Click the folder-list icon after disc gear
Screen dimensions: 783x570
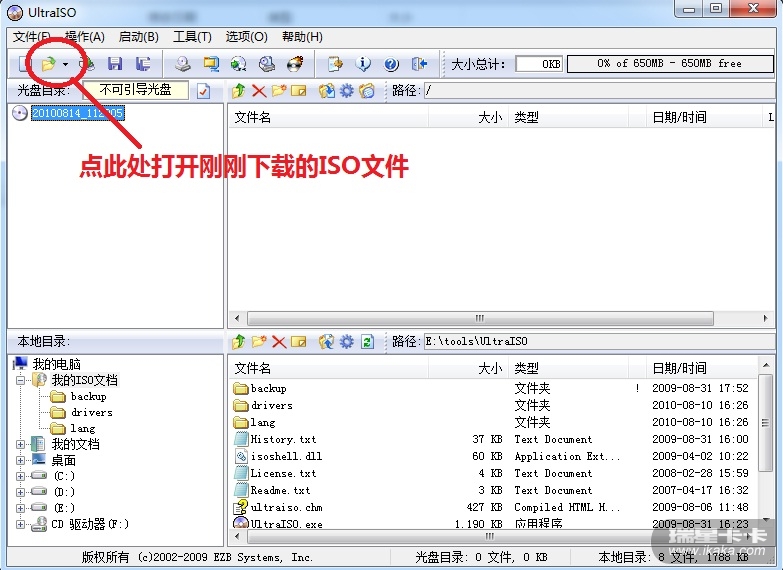[367, 90]
